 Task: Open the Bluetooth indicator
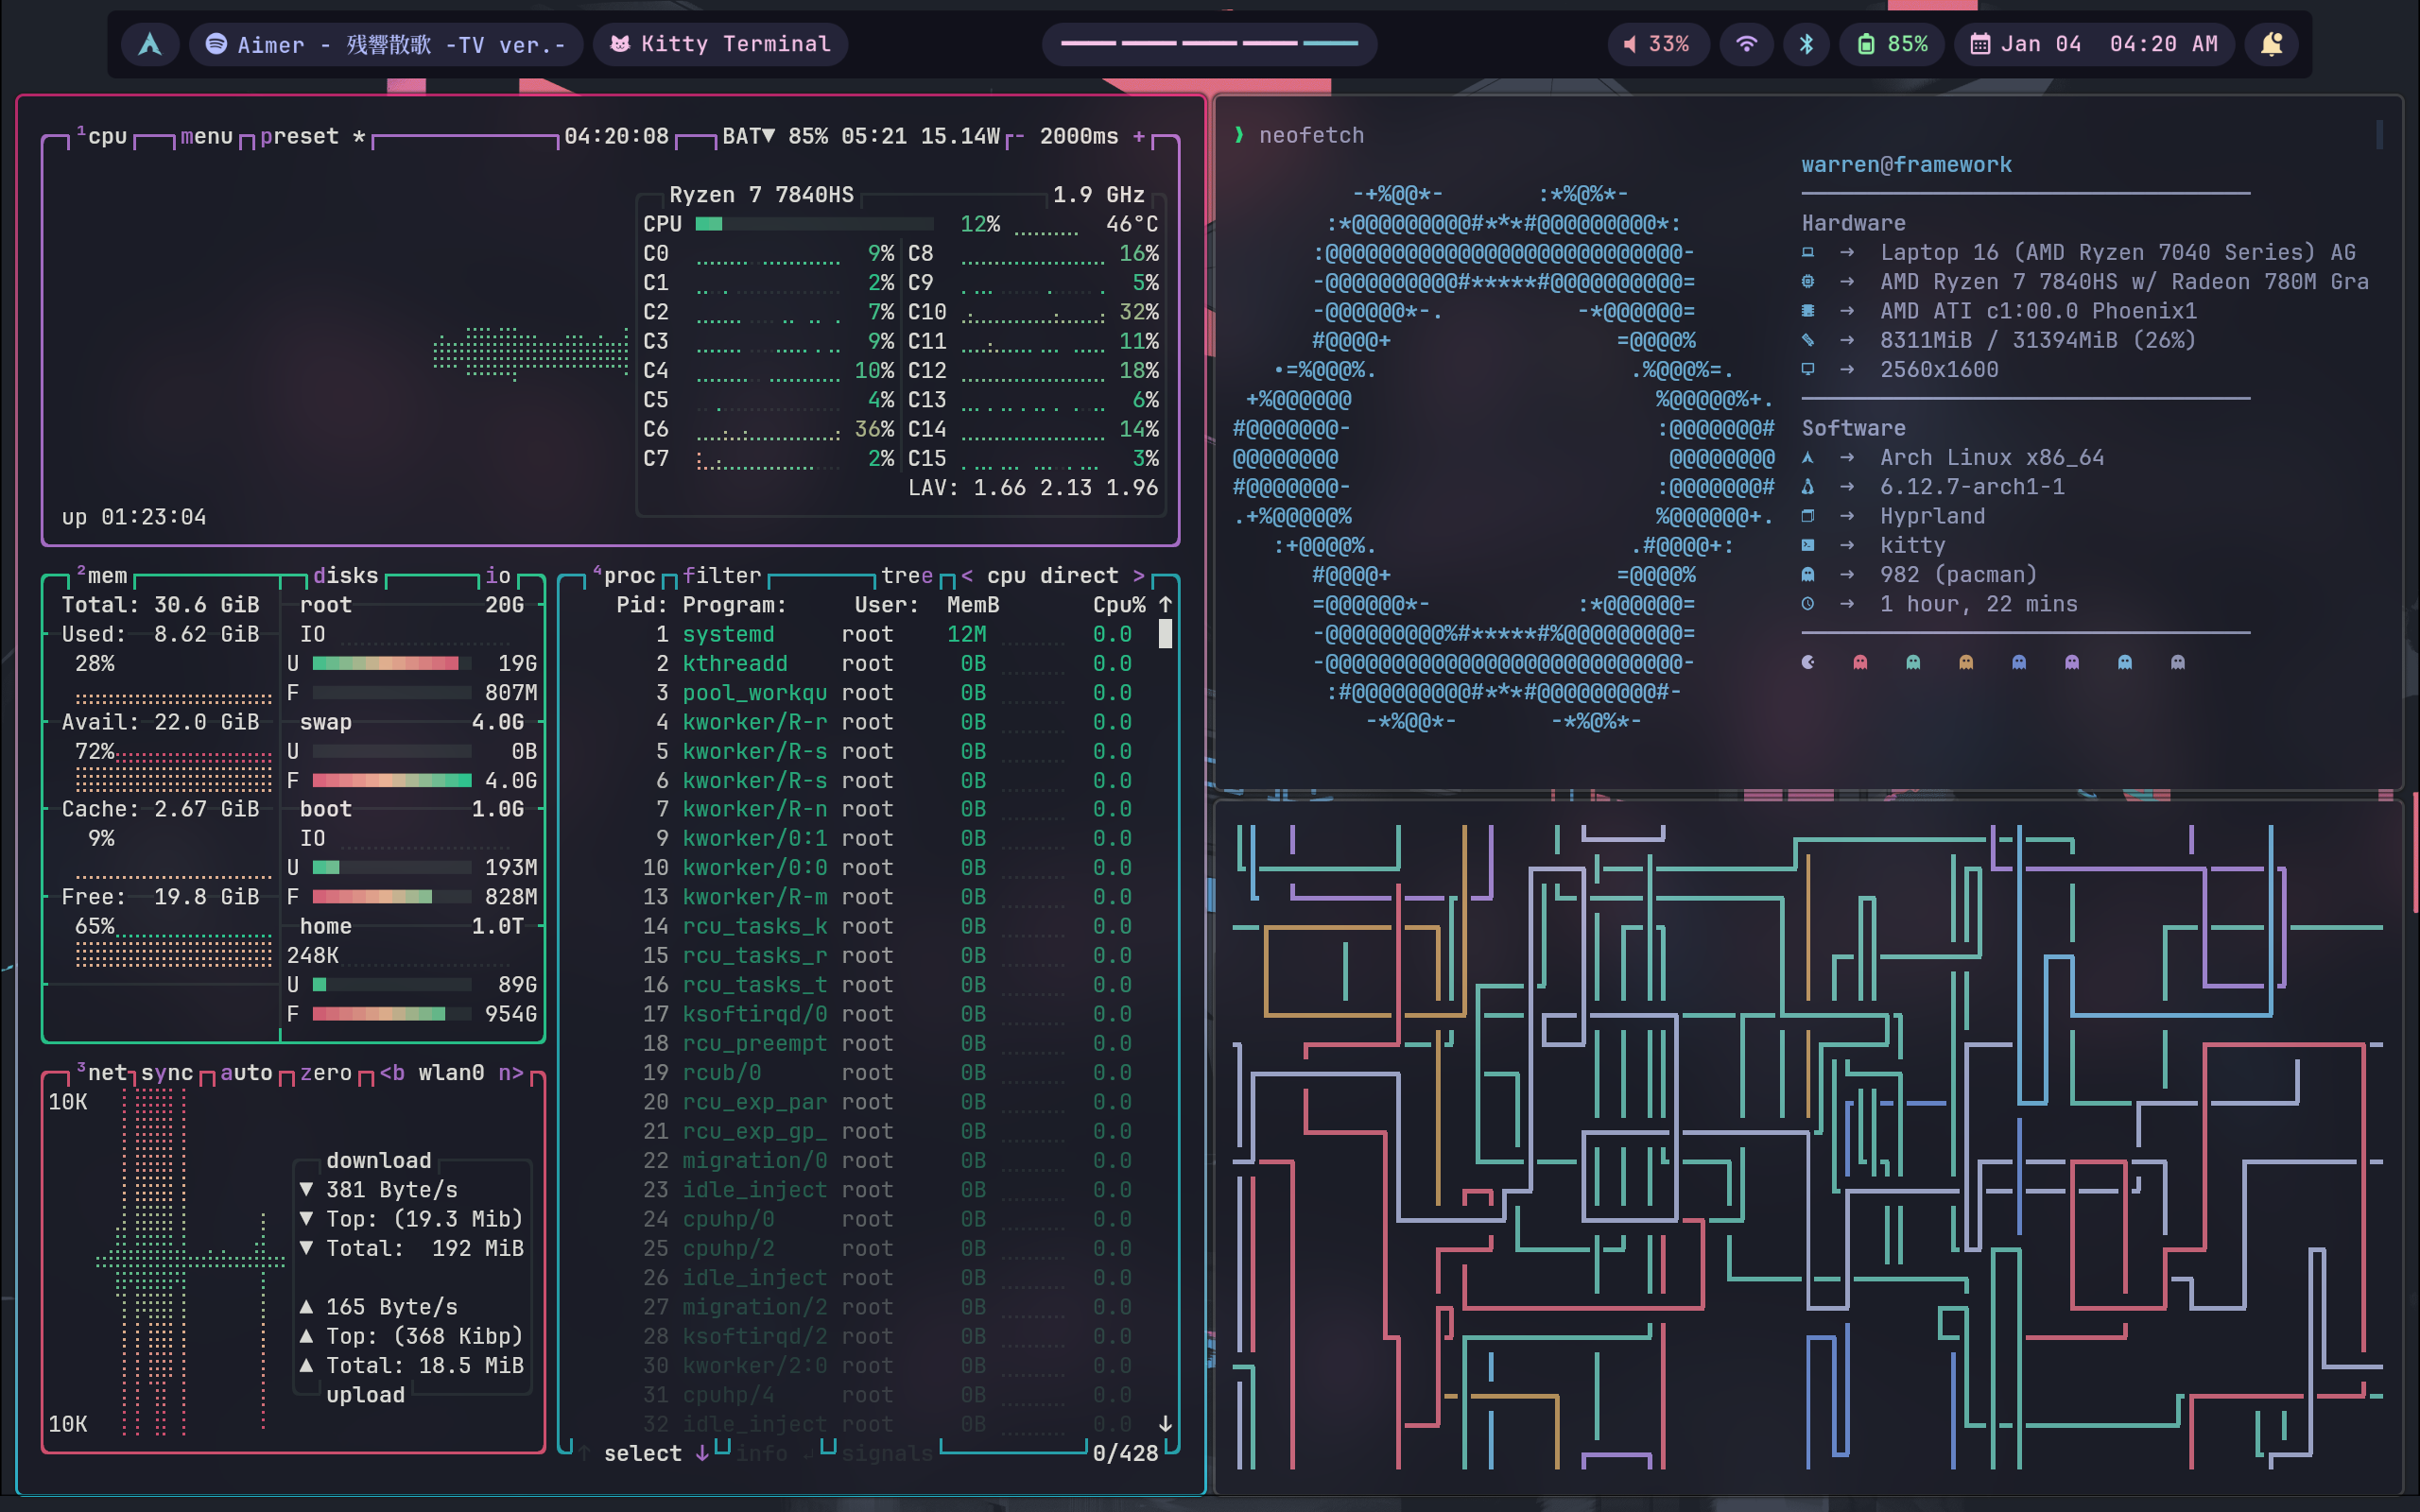click(x=1806, y=44)
